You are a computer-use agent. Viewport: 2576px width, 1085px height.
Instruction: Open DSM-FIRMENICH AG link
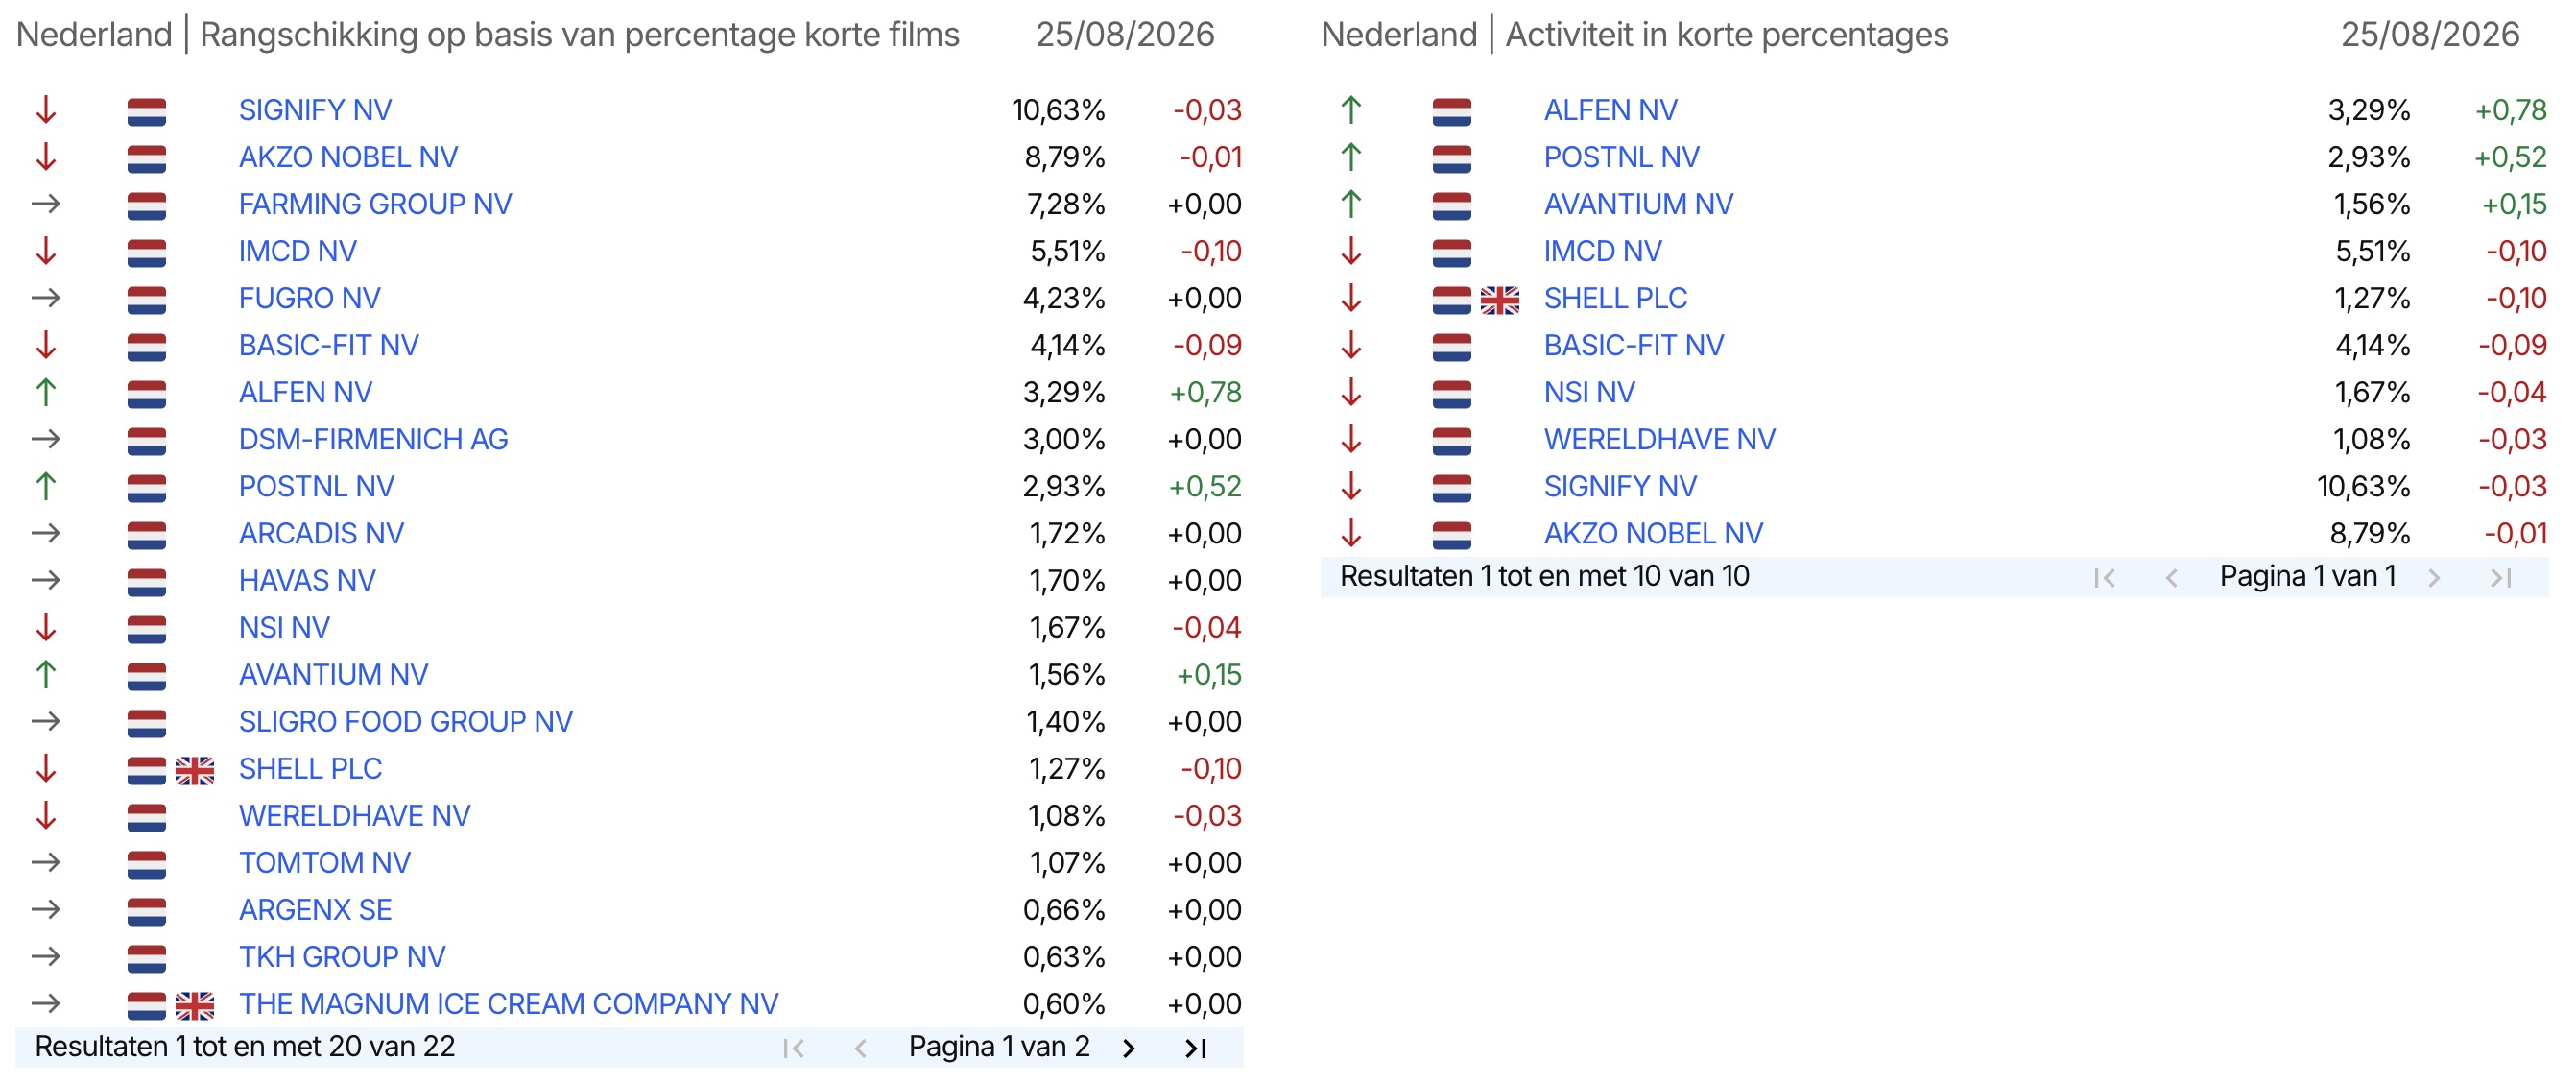[373, 439]
